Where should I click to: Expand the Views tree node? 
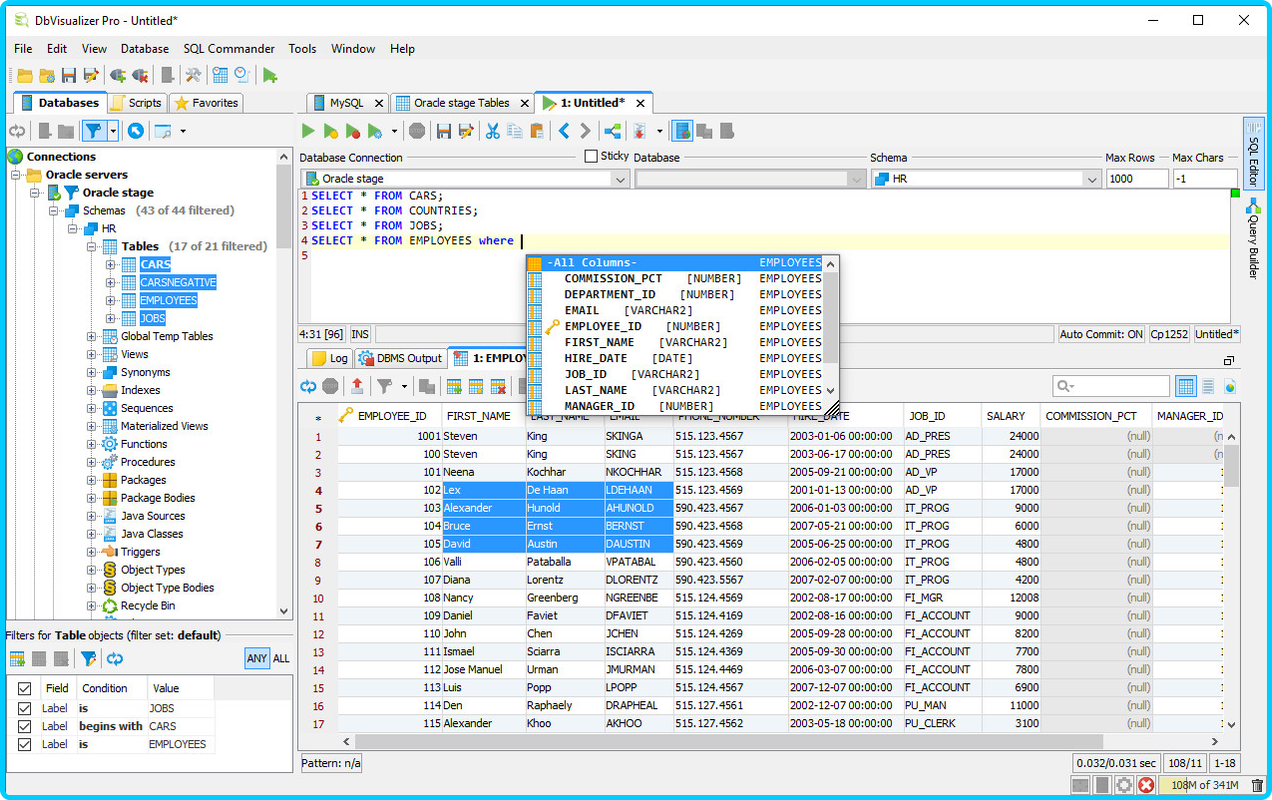point(91,354)
